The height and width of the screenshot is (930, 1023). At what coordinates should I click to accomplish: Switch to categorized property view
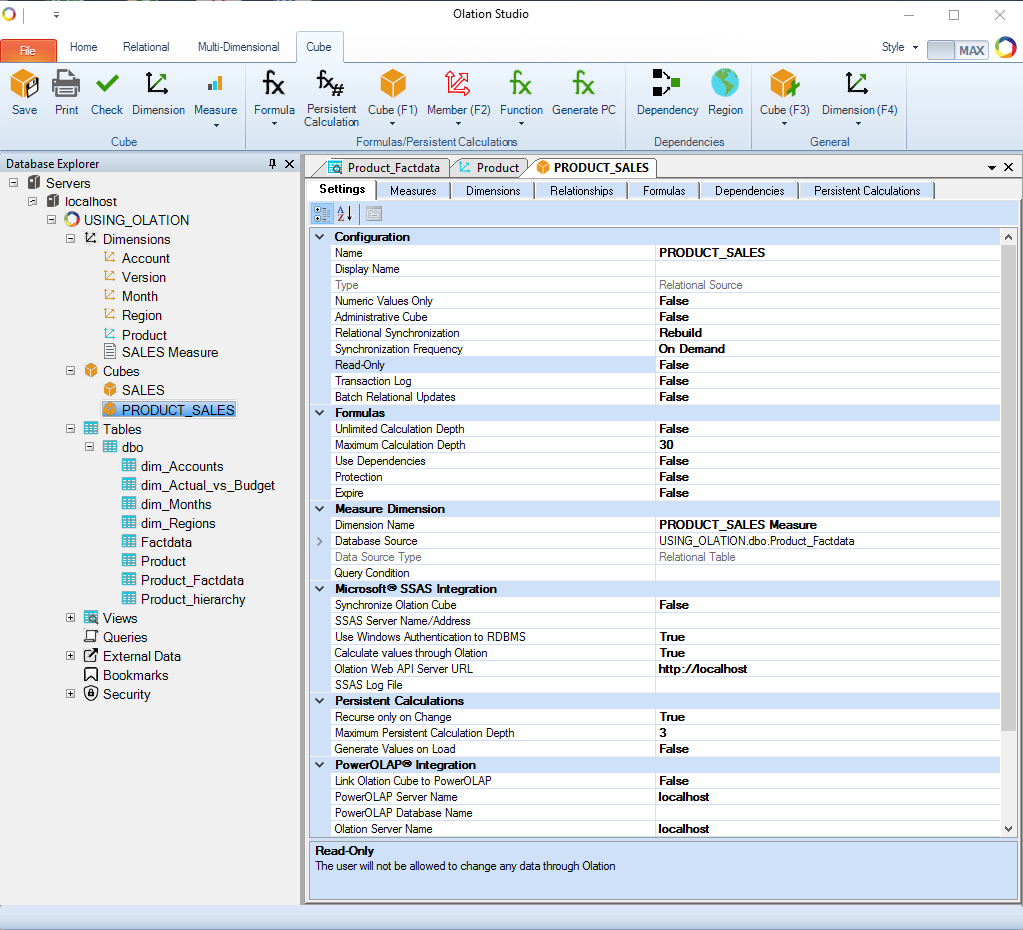[x=322, y=213]
